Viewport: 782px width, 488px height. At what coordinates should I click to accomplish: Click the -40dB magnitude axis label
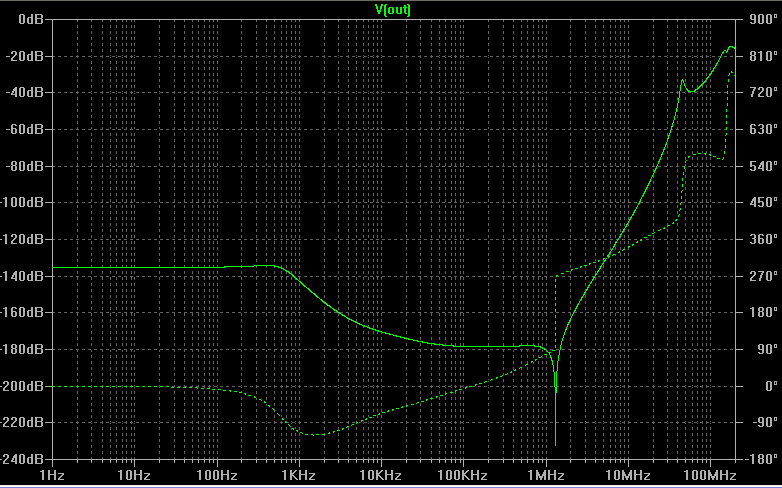[24, 92]
